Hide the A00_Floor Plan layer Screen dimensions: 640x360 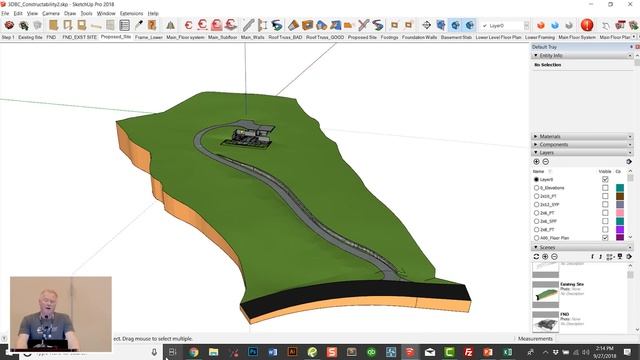605,238
